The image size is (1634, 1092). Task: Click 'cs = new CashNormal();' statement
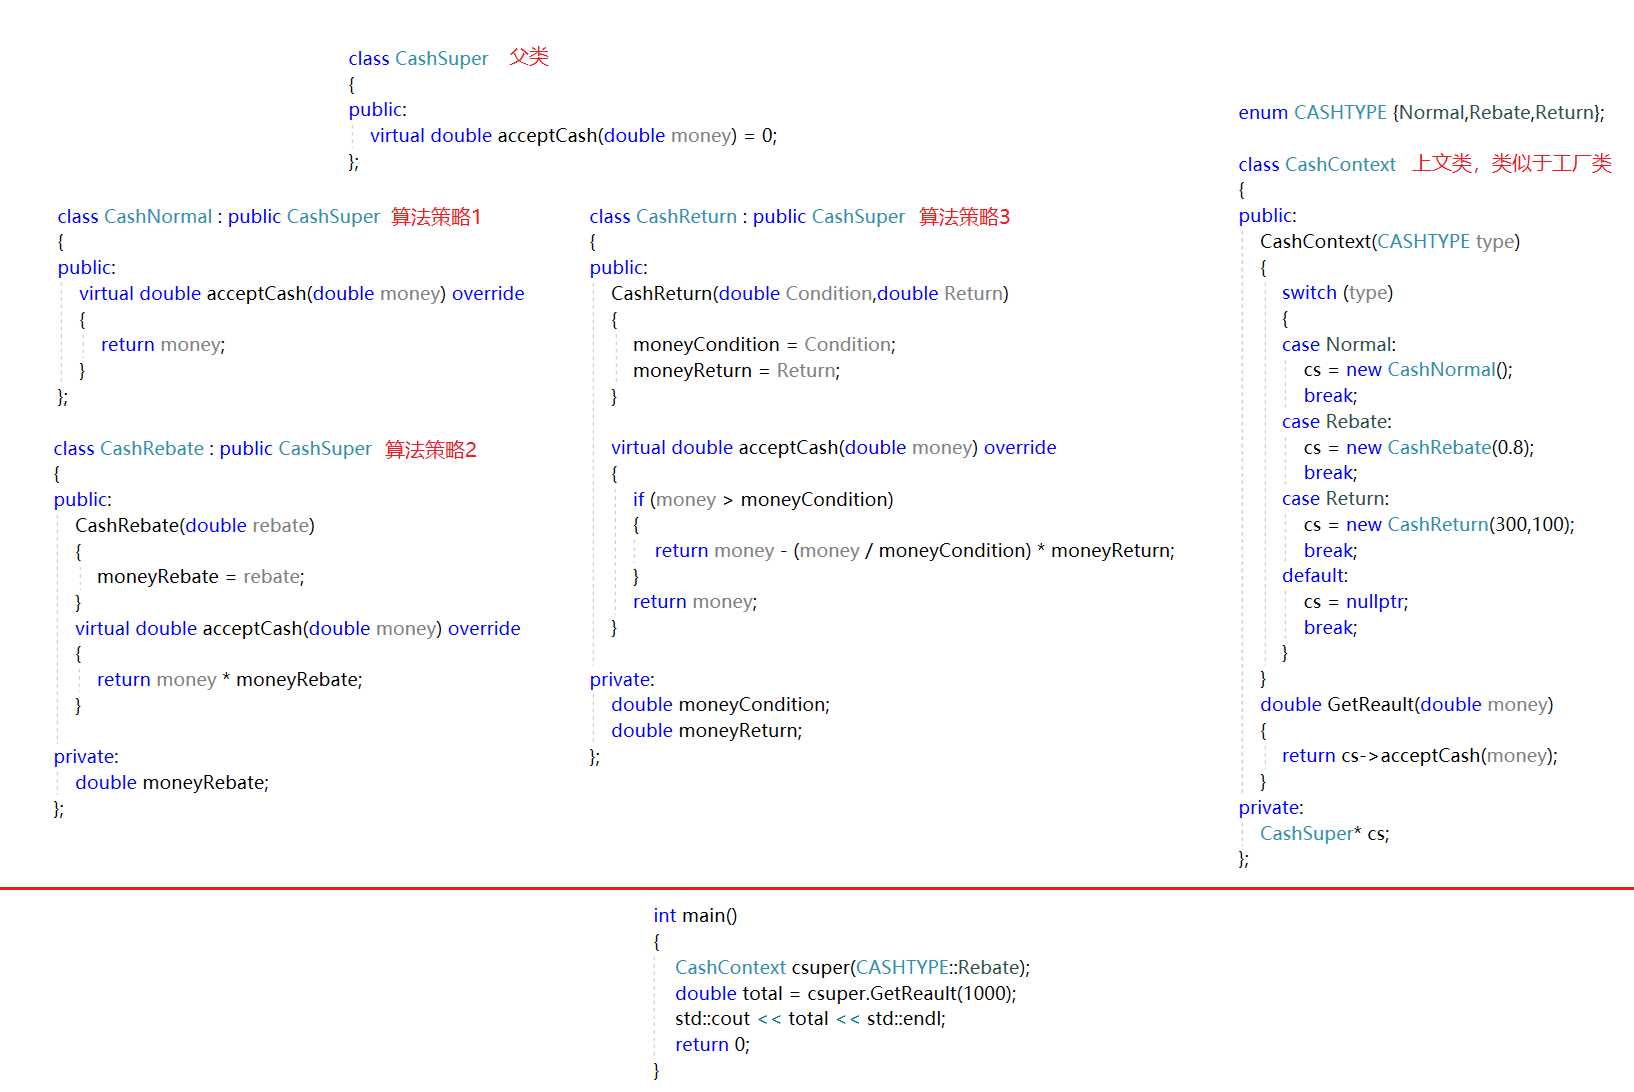tap(1408, 369)
